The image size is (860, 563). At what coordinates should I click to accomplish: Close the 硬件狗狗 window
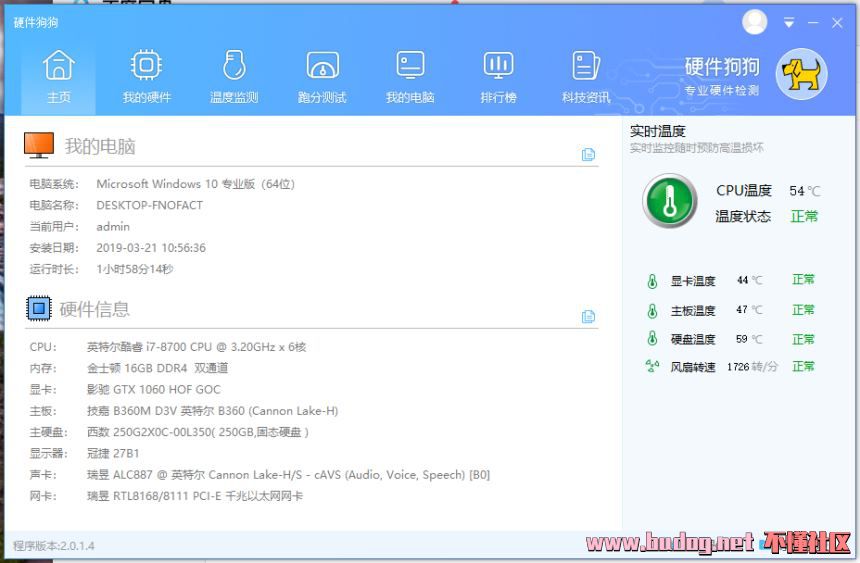837,22
